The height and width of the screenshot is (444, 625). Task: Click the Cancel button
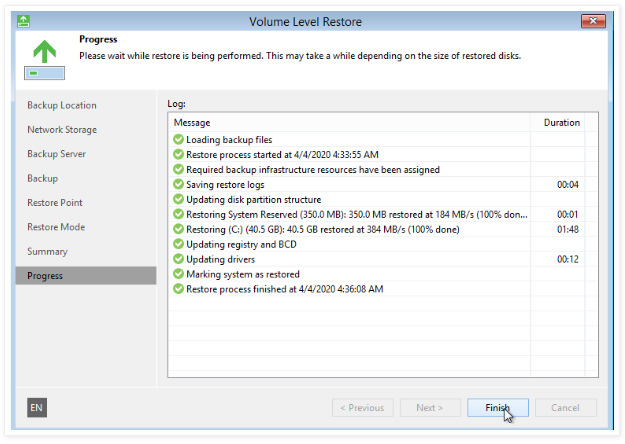click(x=565, y=408)
